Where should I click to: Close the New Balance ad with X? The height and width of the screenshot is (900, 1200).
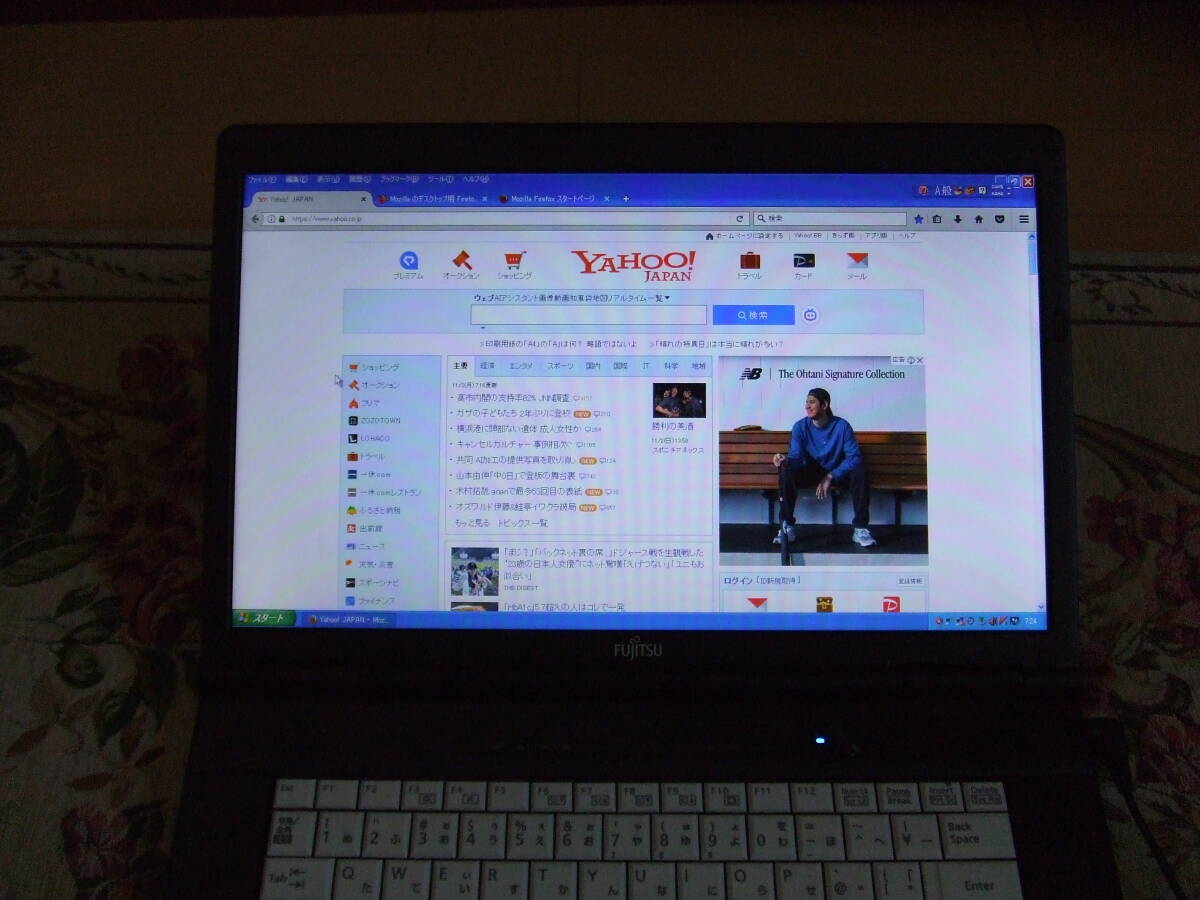point(919,360)
